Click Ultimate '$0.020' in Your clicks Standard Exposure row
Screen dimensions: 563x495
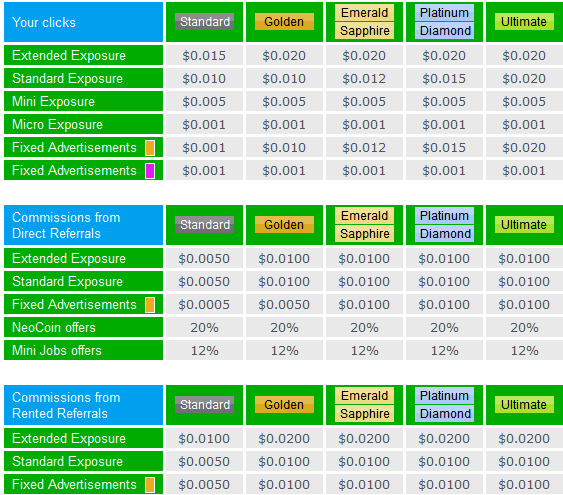[524, 79]
